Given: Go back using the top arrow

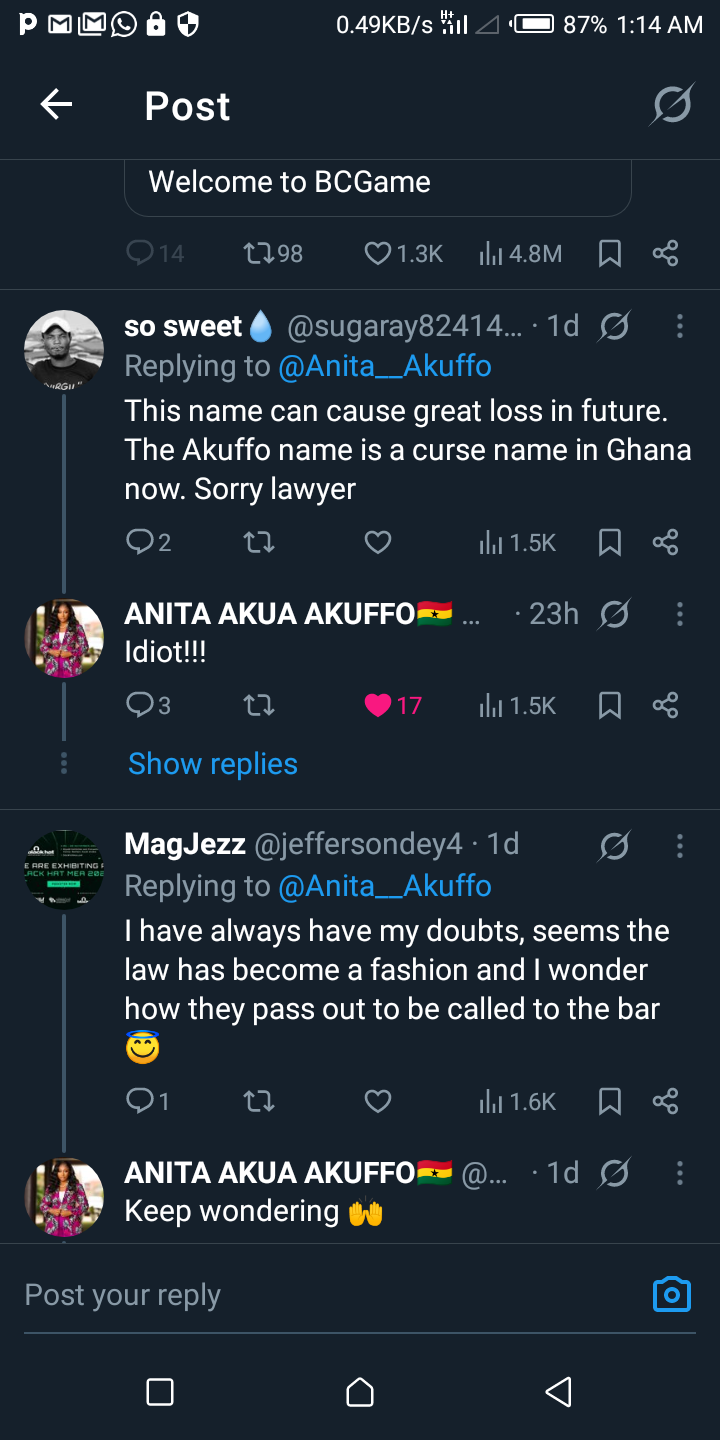Looking at the screenshot, I should [x=56, y=105].
